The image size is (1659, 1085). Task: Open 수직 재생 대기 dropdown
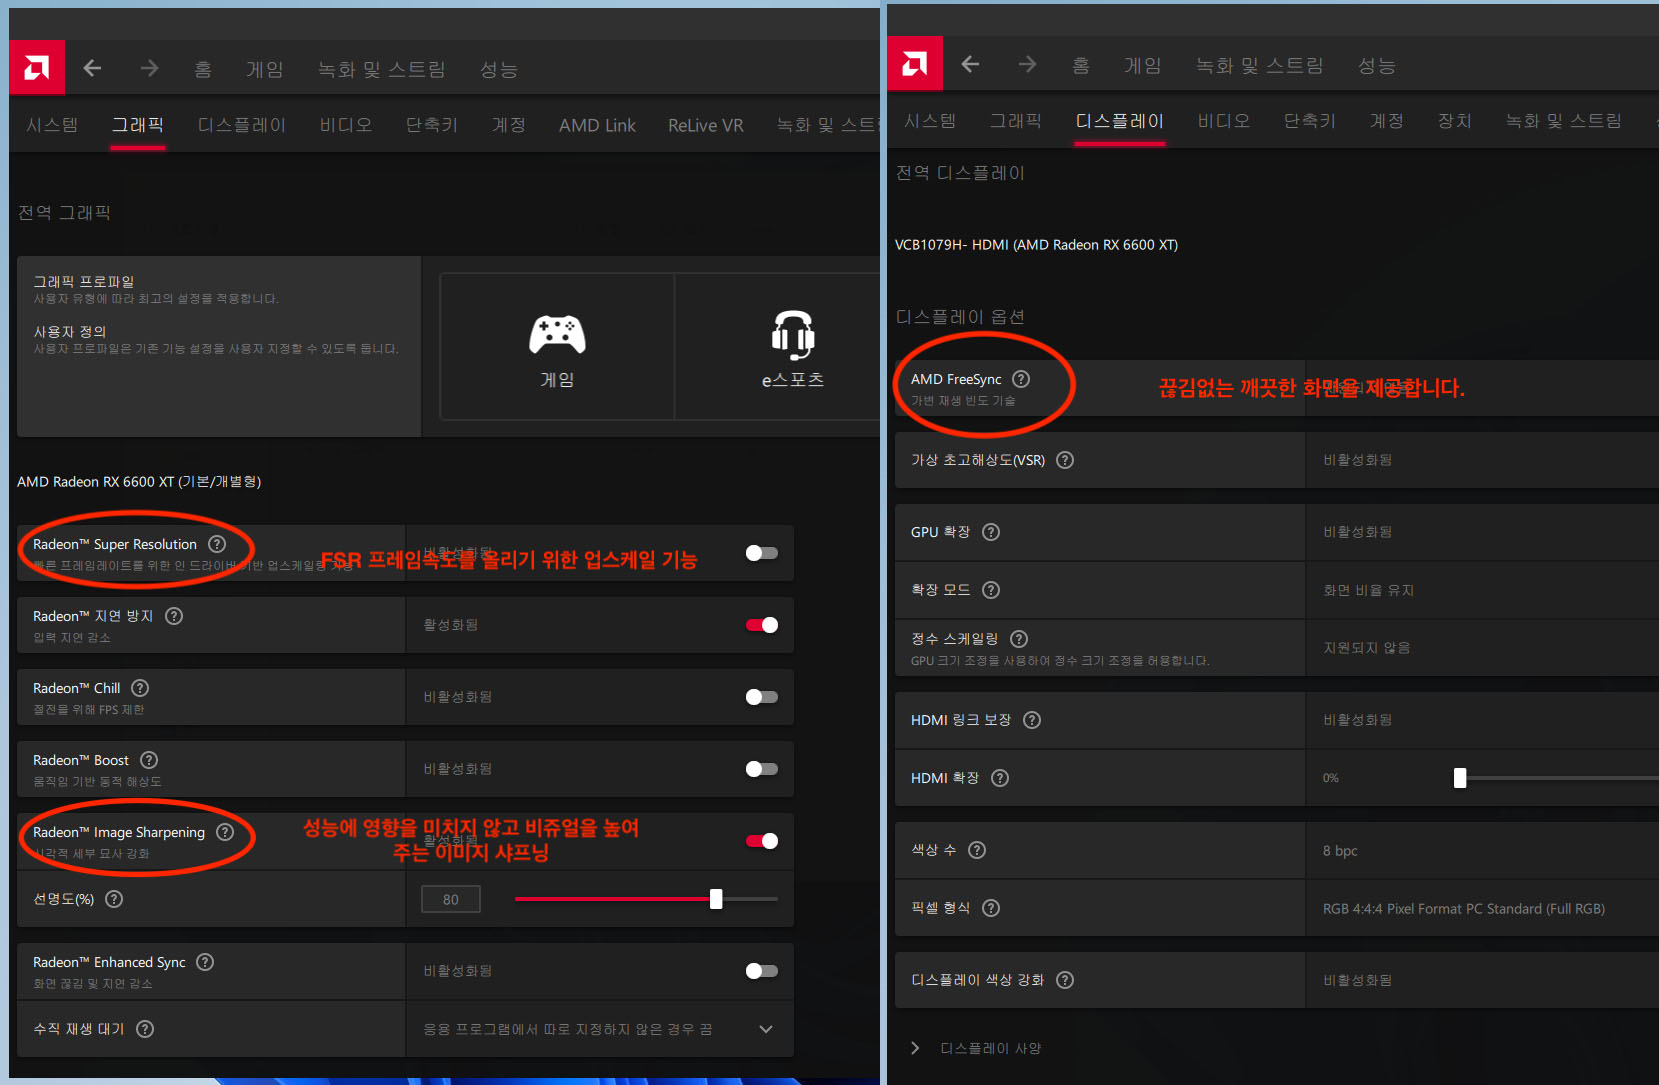pyautogui.click(x=599, y=1029)
